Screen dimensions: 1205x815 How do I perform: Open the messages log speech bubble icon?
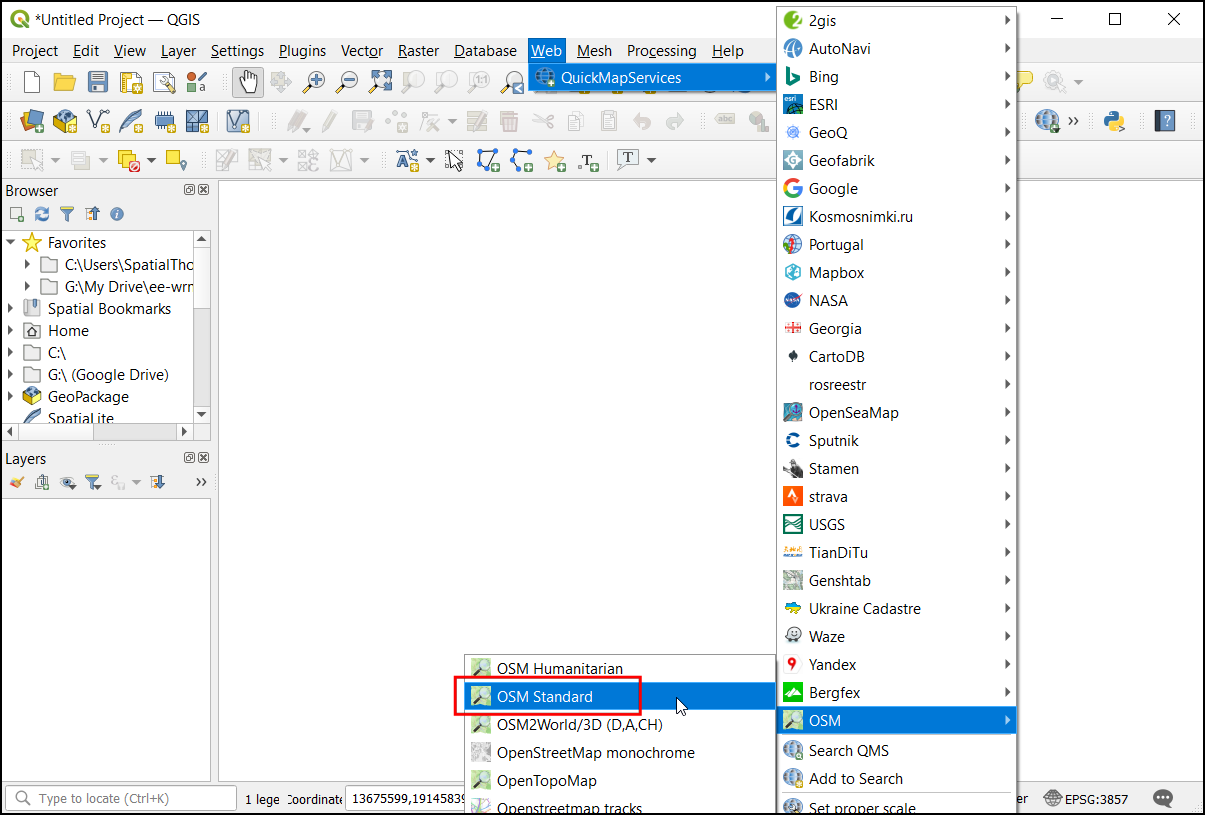[x=1163, y=798]
